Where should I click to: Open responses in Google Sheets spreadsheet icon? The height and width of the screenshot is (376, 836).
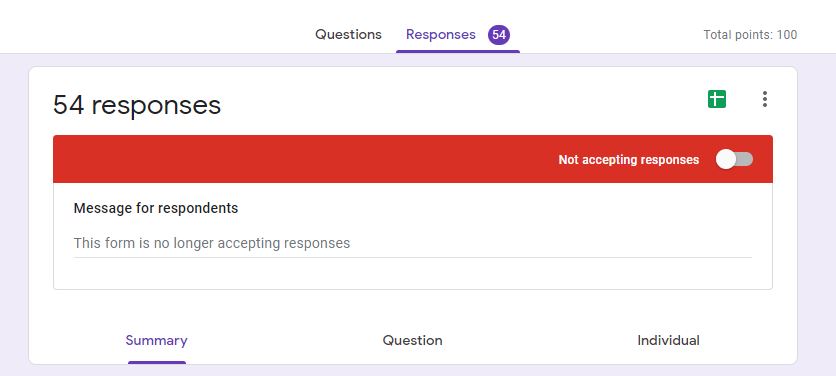[717, 99]
